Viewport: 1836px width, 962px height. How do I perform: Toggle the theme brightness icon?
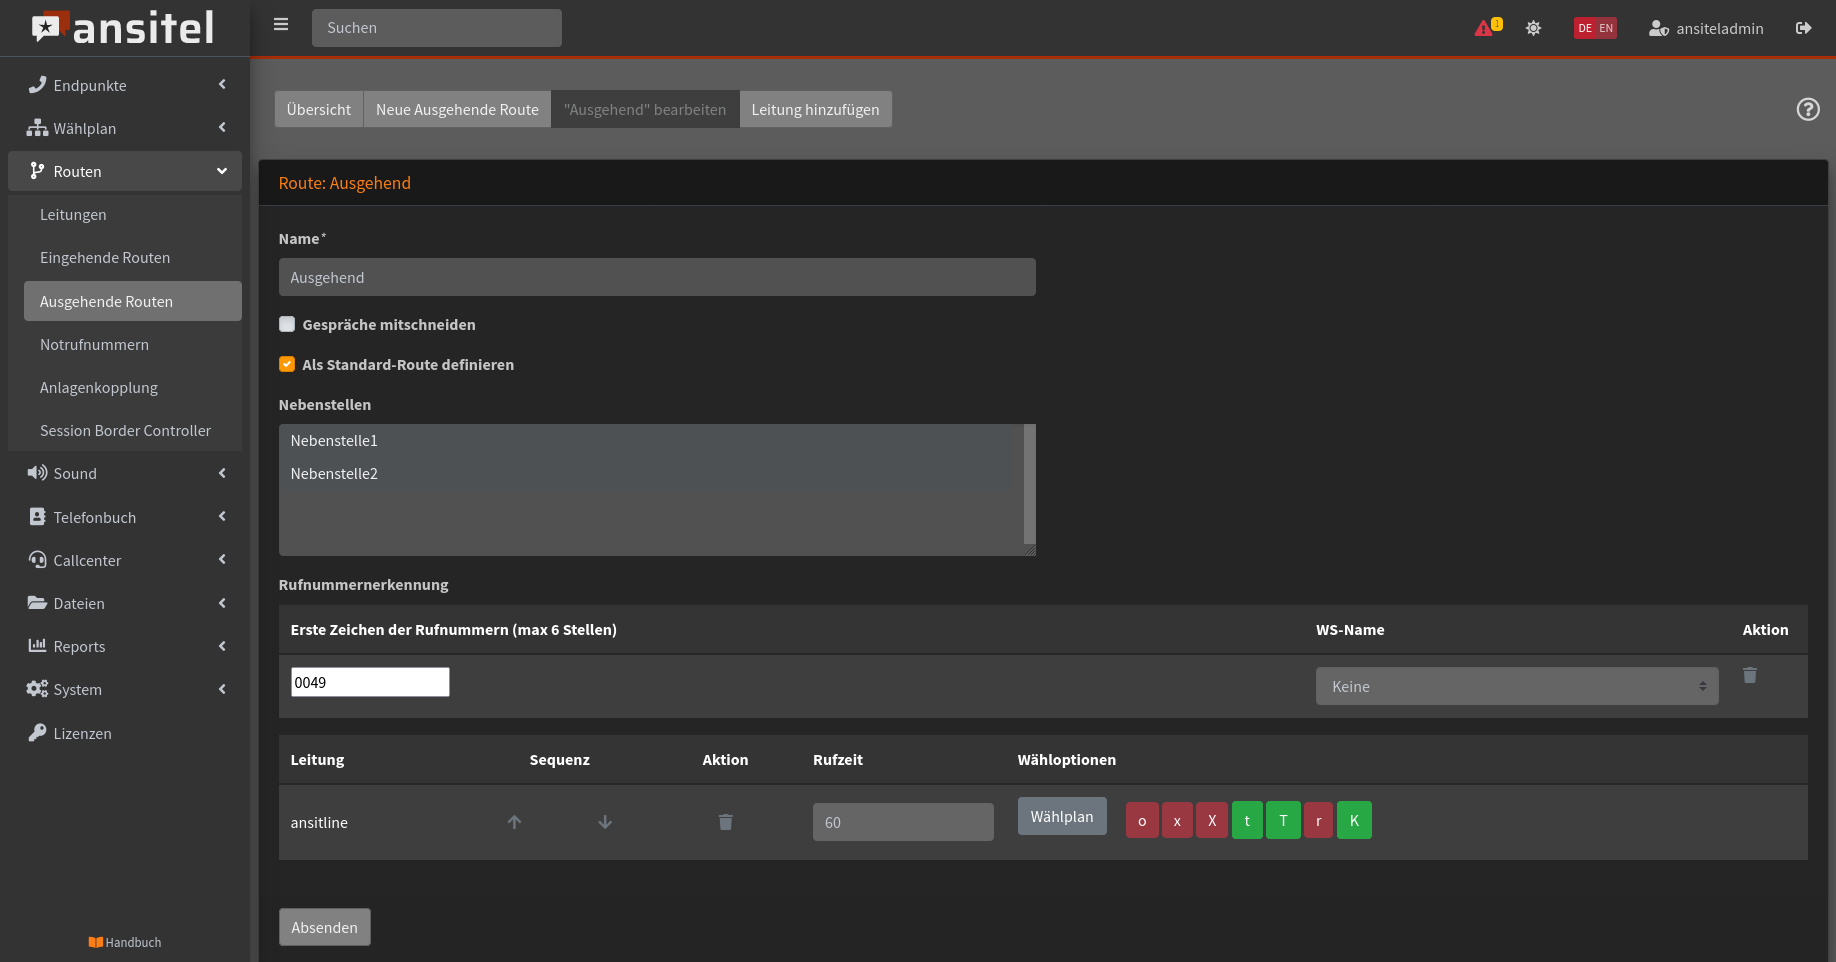[x=1533, y=28]
